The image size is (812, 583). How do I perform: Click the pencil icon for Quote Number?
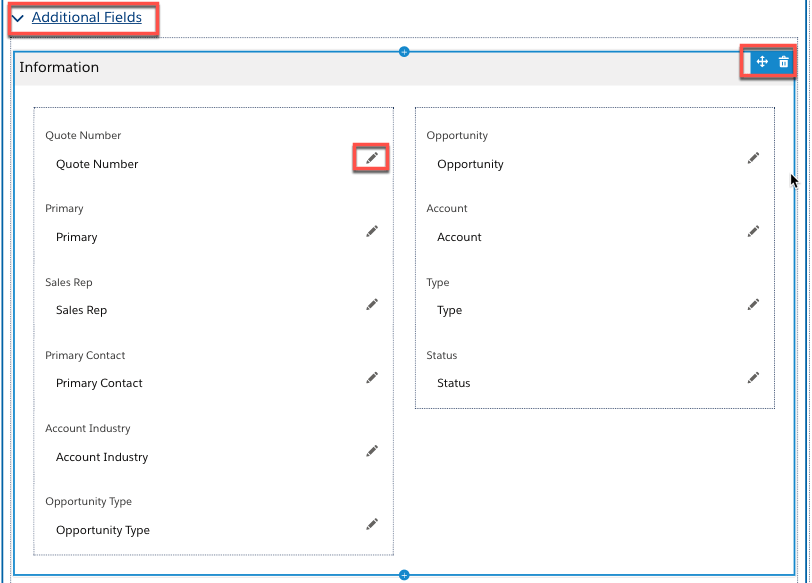pos(372,158)
